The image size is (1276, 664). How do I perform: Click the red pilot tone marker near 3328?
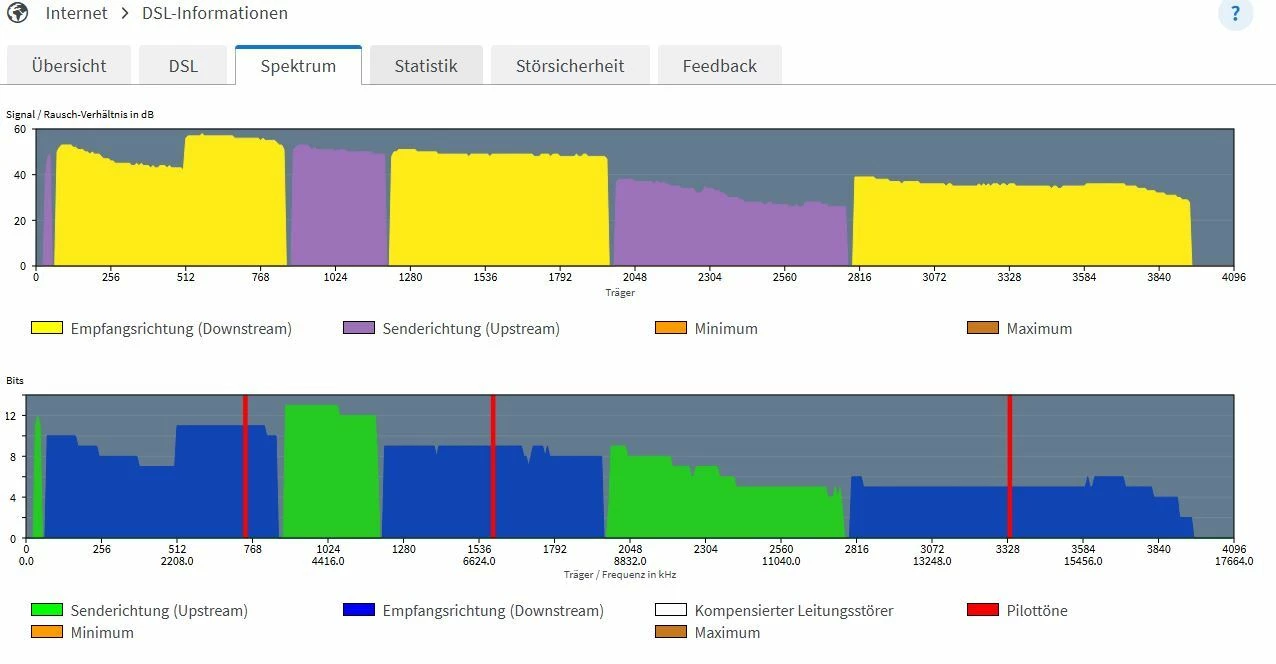1009,466
